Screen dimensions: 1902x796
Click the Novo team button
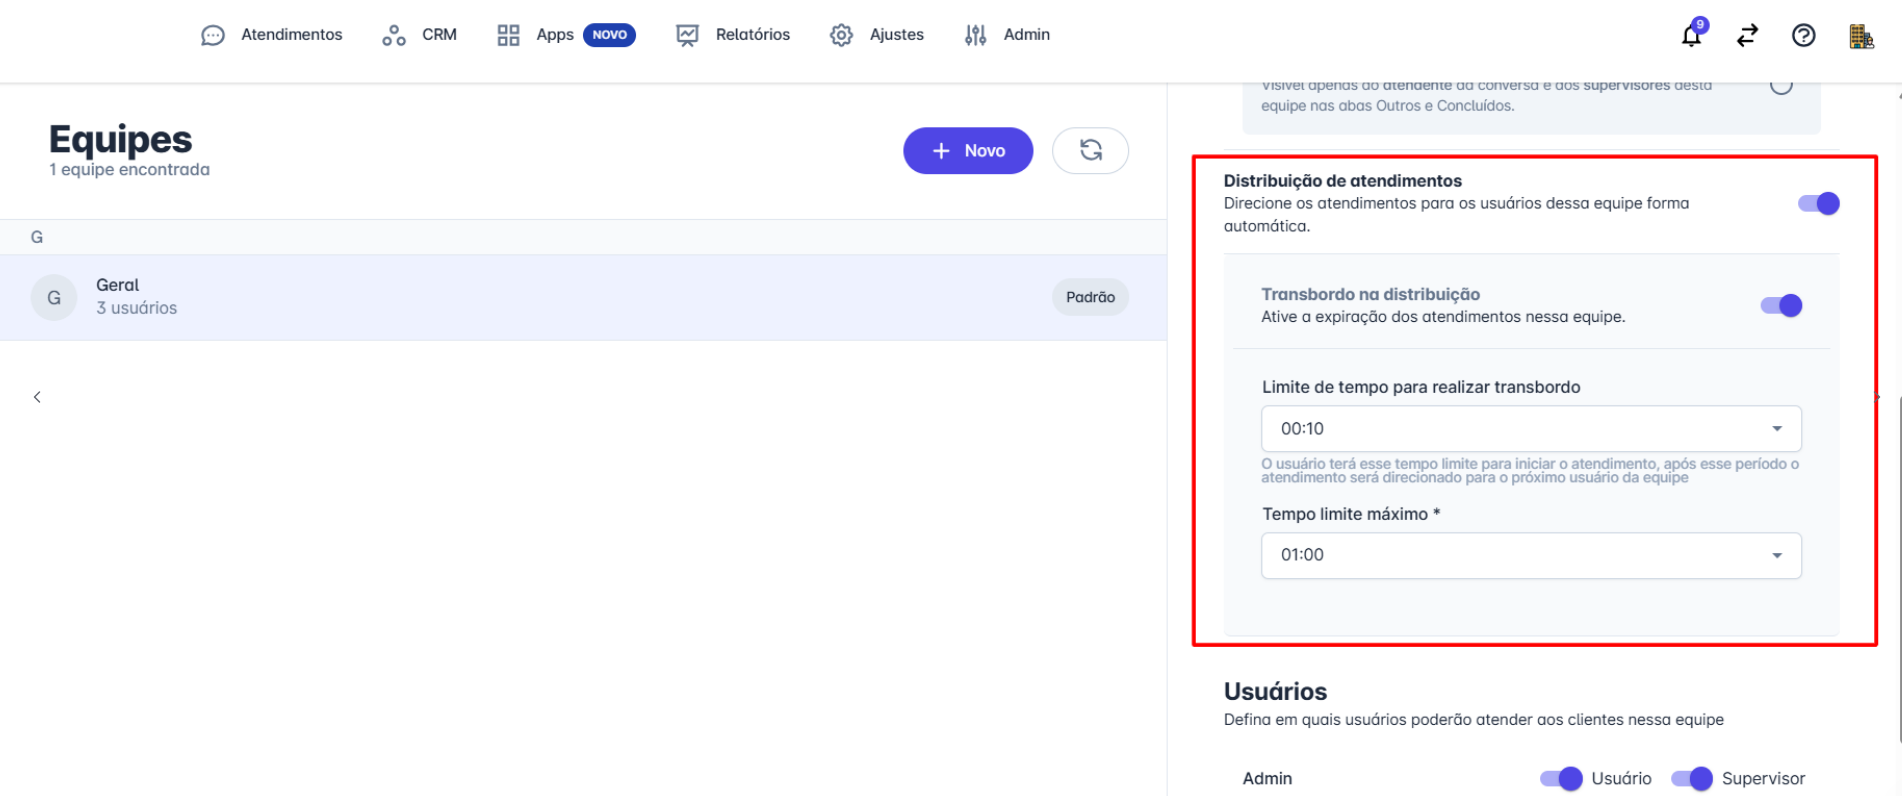[x=967, y=151]
